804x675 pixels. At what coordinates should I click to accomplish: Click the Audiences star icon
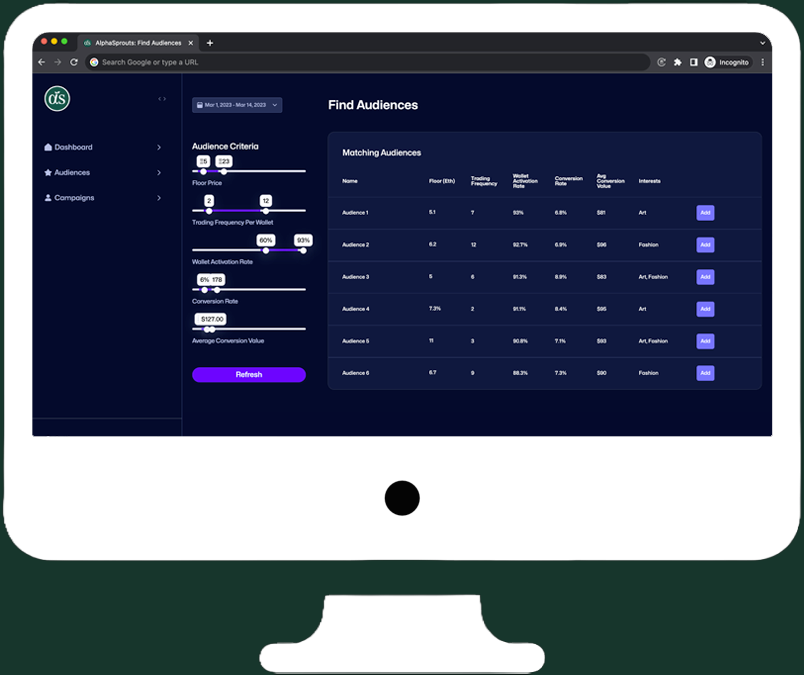(48, 173)
